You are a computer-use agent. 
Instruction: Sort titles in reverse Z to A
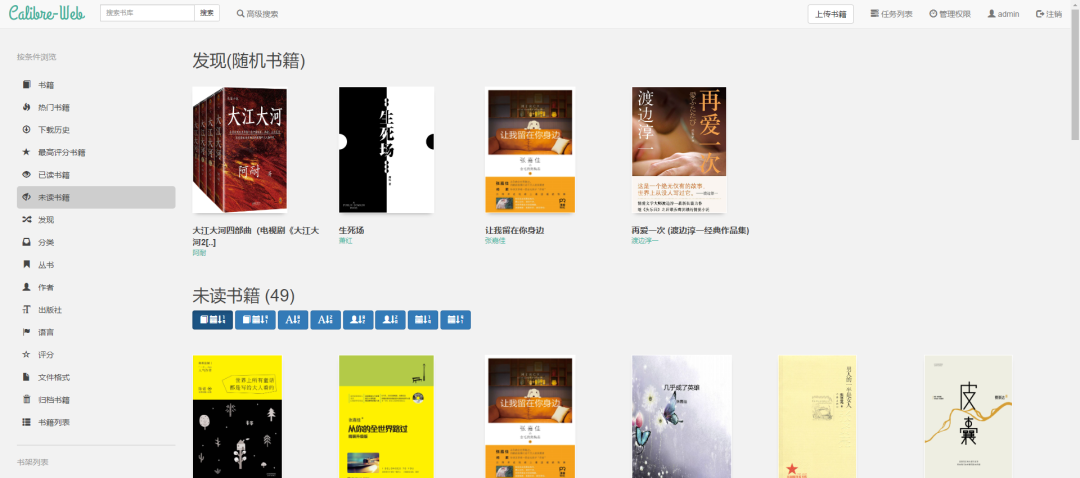click(x=325, y=320)
